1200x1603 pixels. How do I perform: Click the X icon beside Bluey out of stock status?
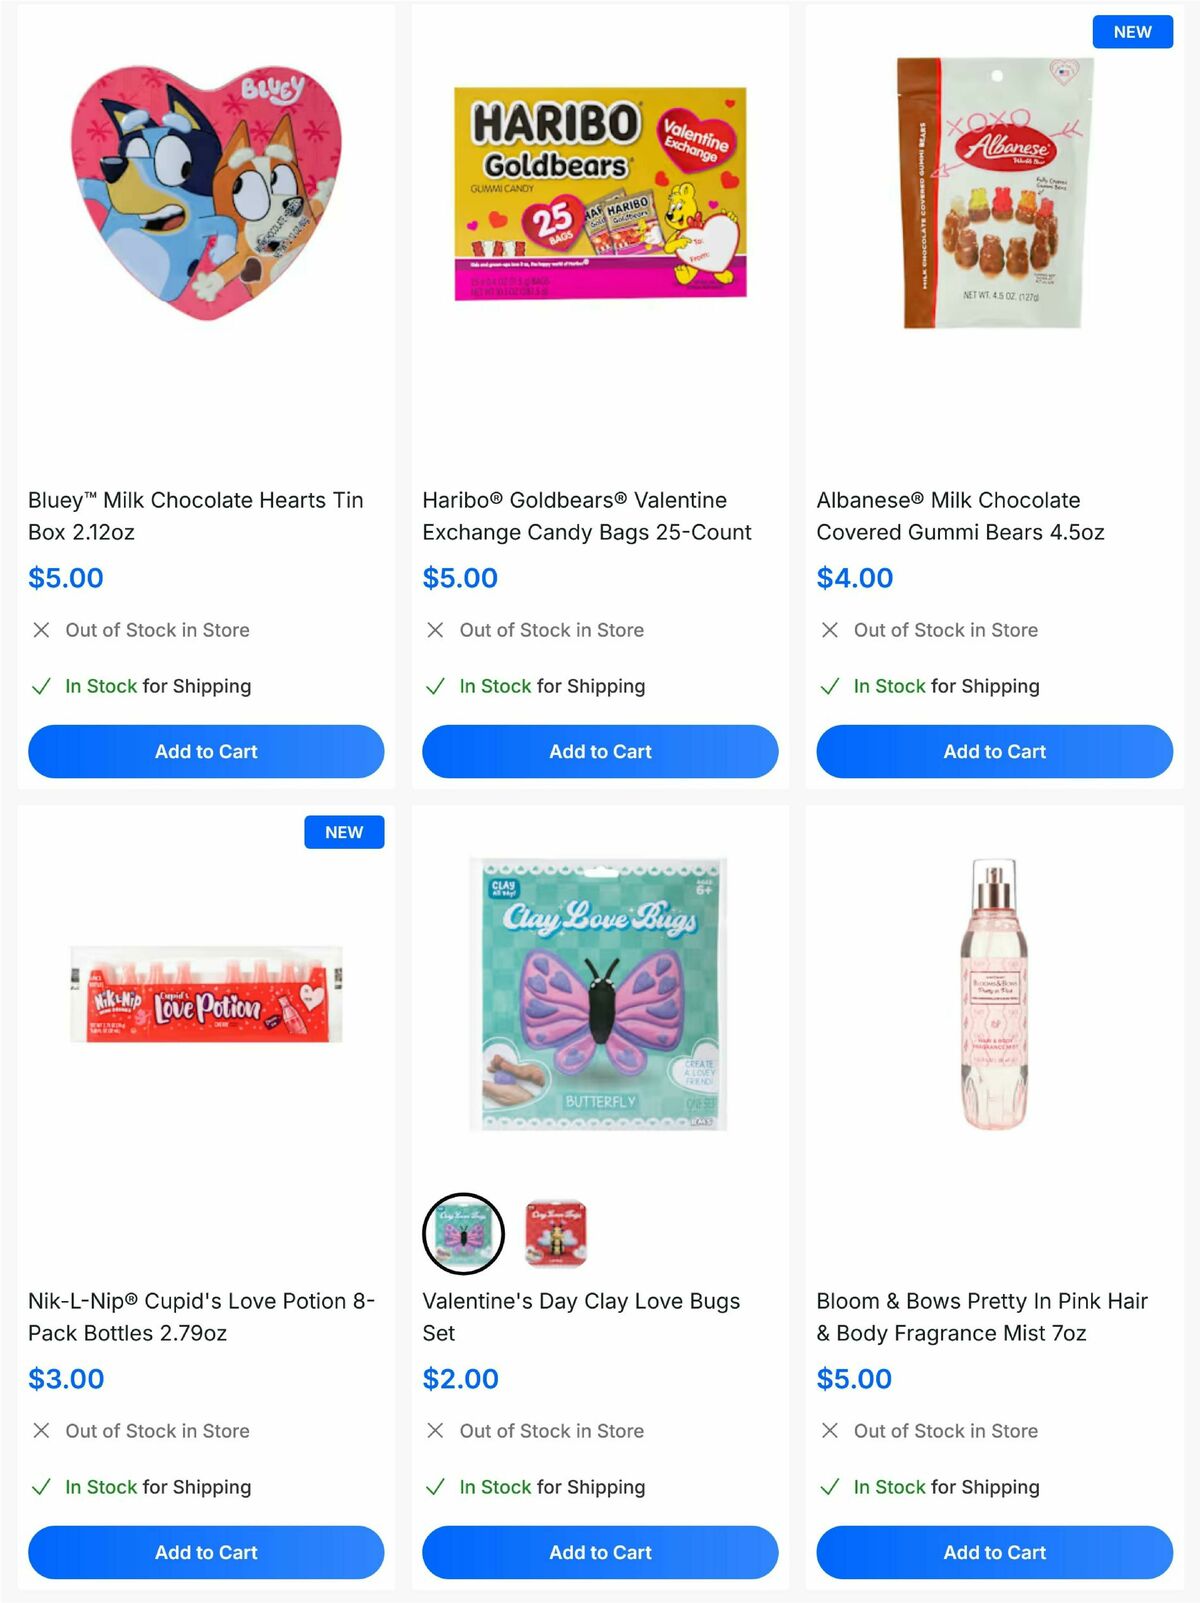click(41, 630)
